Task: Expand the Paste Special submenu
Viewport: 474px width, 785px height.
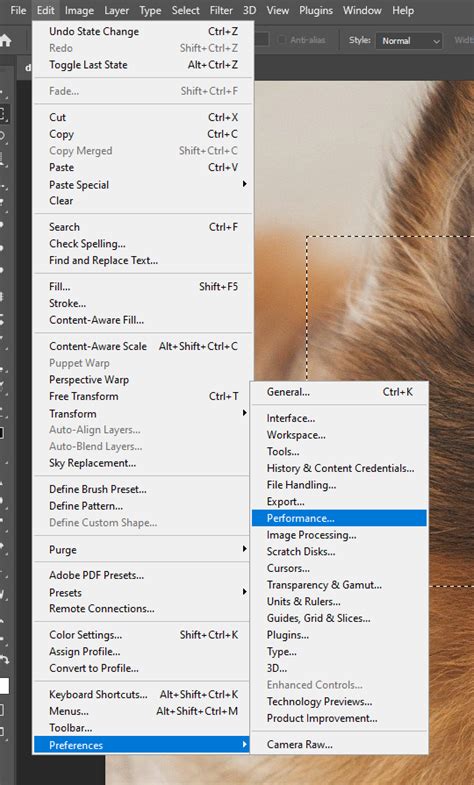Action: point(143,184)
